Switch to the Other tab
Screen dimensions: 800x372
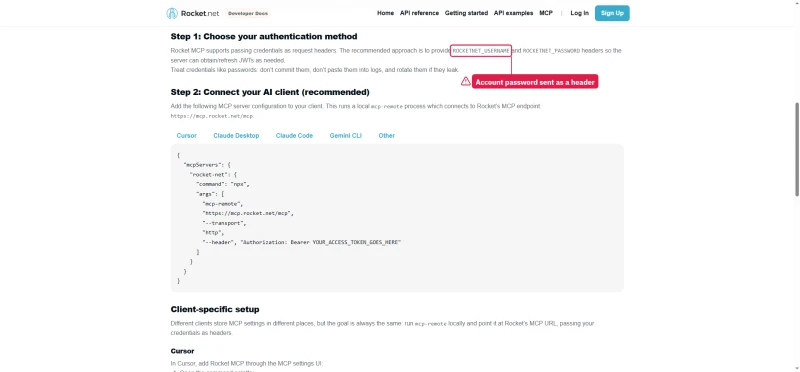(x=387, y=136)
